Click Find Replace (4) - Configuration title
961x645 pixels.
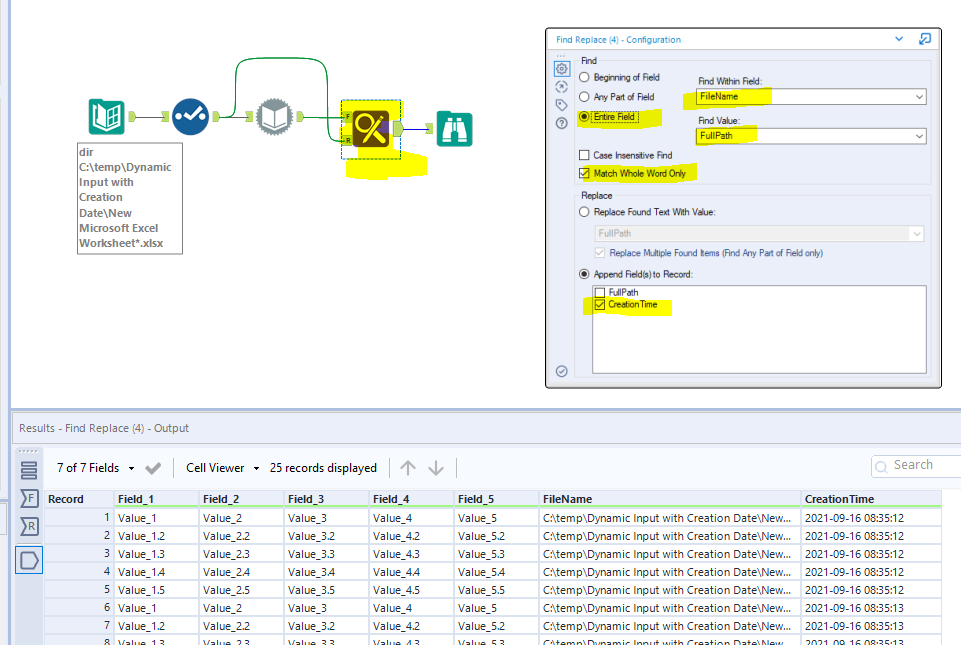pyautogui.click(x=618, y=39)
